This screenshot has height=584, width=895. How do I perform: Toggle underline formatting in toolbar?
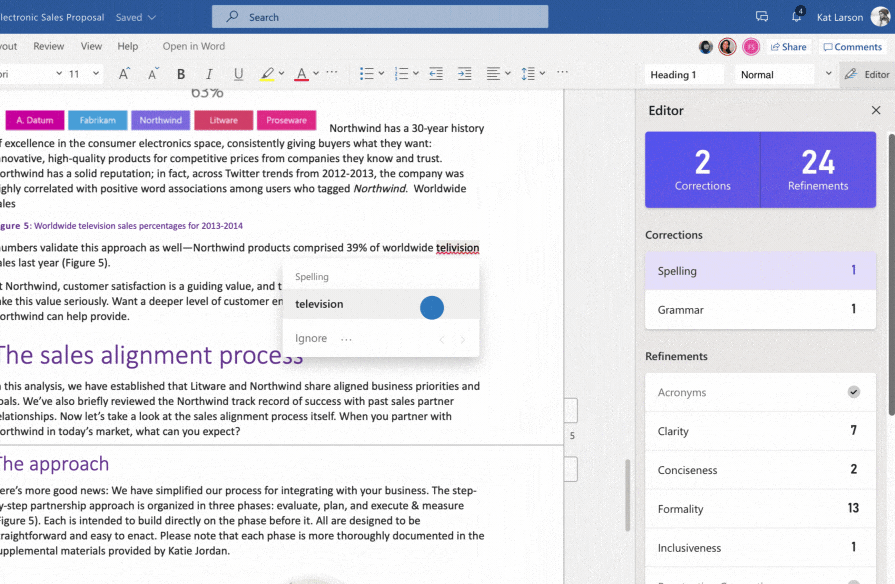tap(238, 74)
